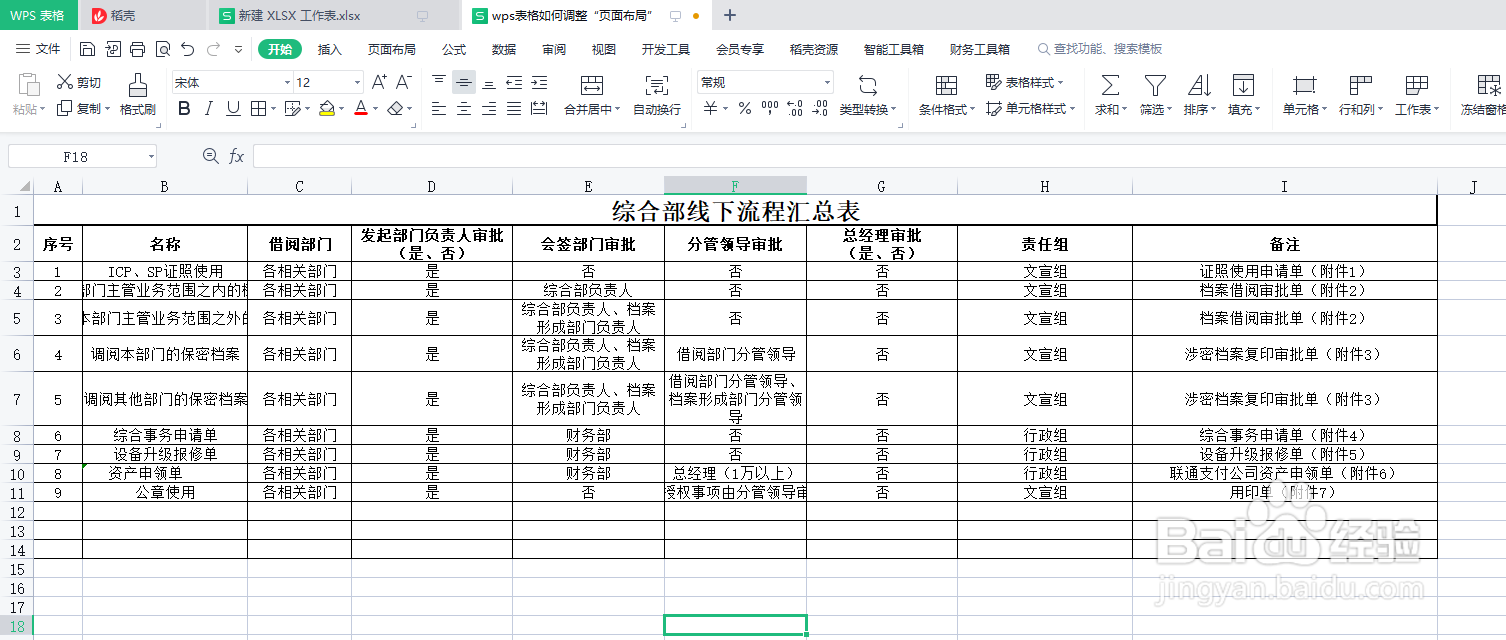Viewport: 1506px width, 640px height.
Task: Open Type Conversion (类型转换) dropdown
Action: point(868,96)
